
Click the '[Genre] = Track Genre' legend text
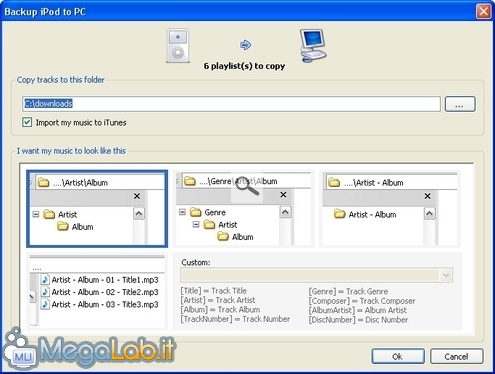coord(348,291)
